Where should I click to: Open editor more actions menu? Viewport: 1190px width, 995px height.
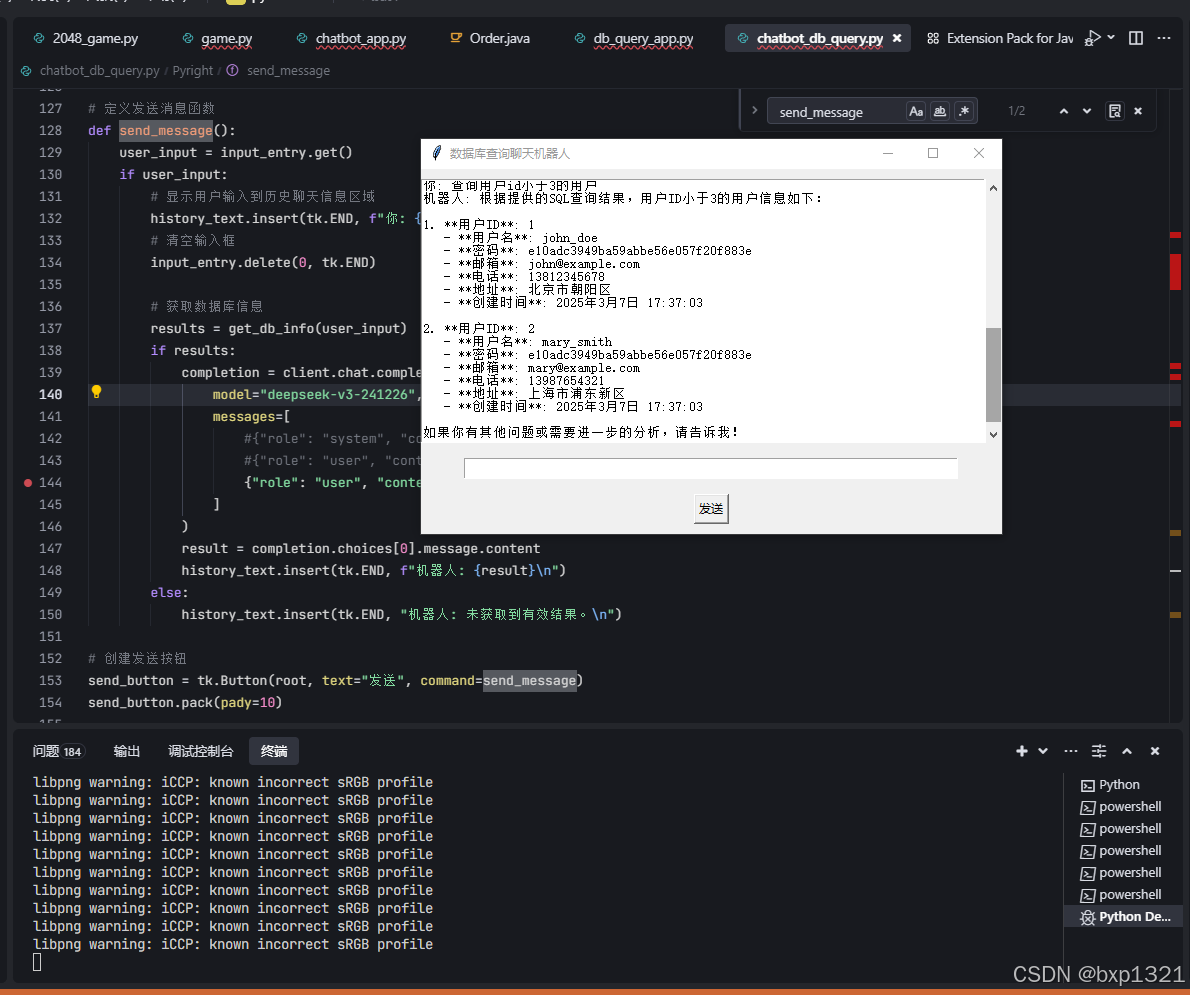(1163, 38)
